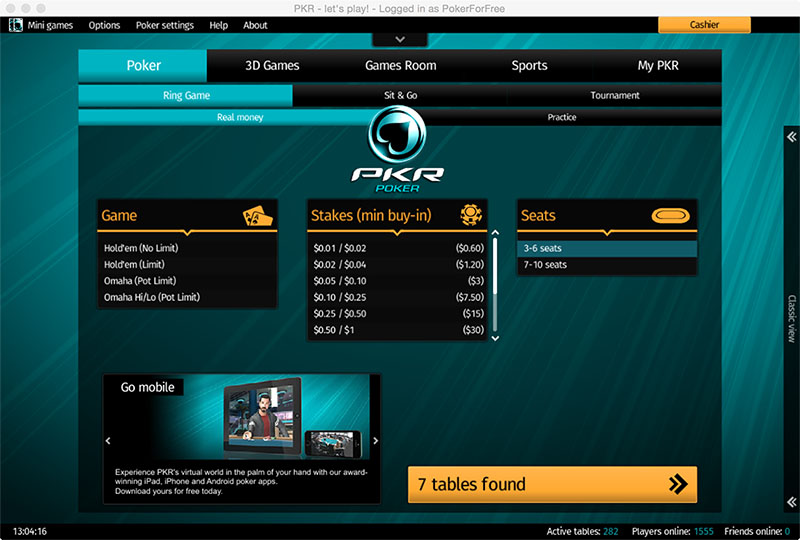
Task: Click the poker chip icon in Stakes panel
Action: [x=472, y=215]
